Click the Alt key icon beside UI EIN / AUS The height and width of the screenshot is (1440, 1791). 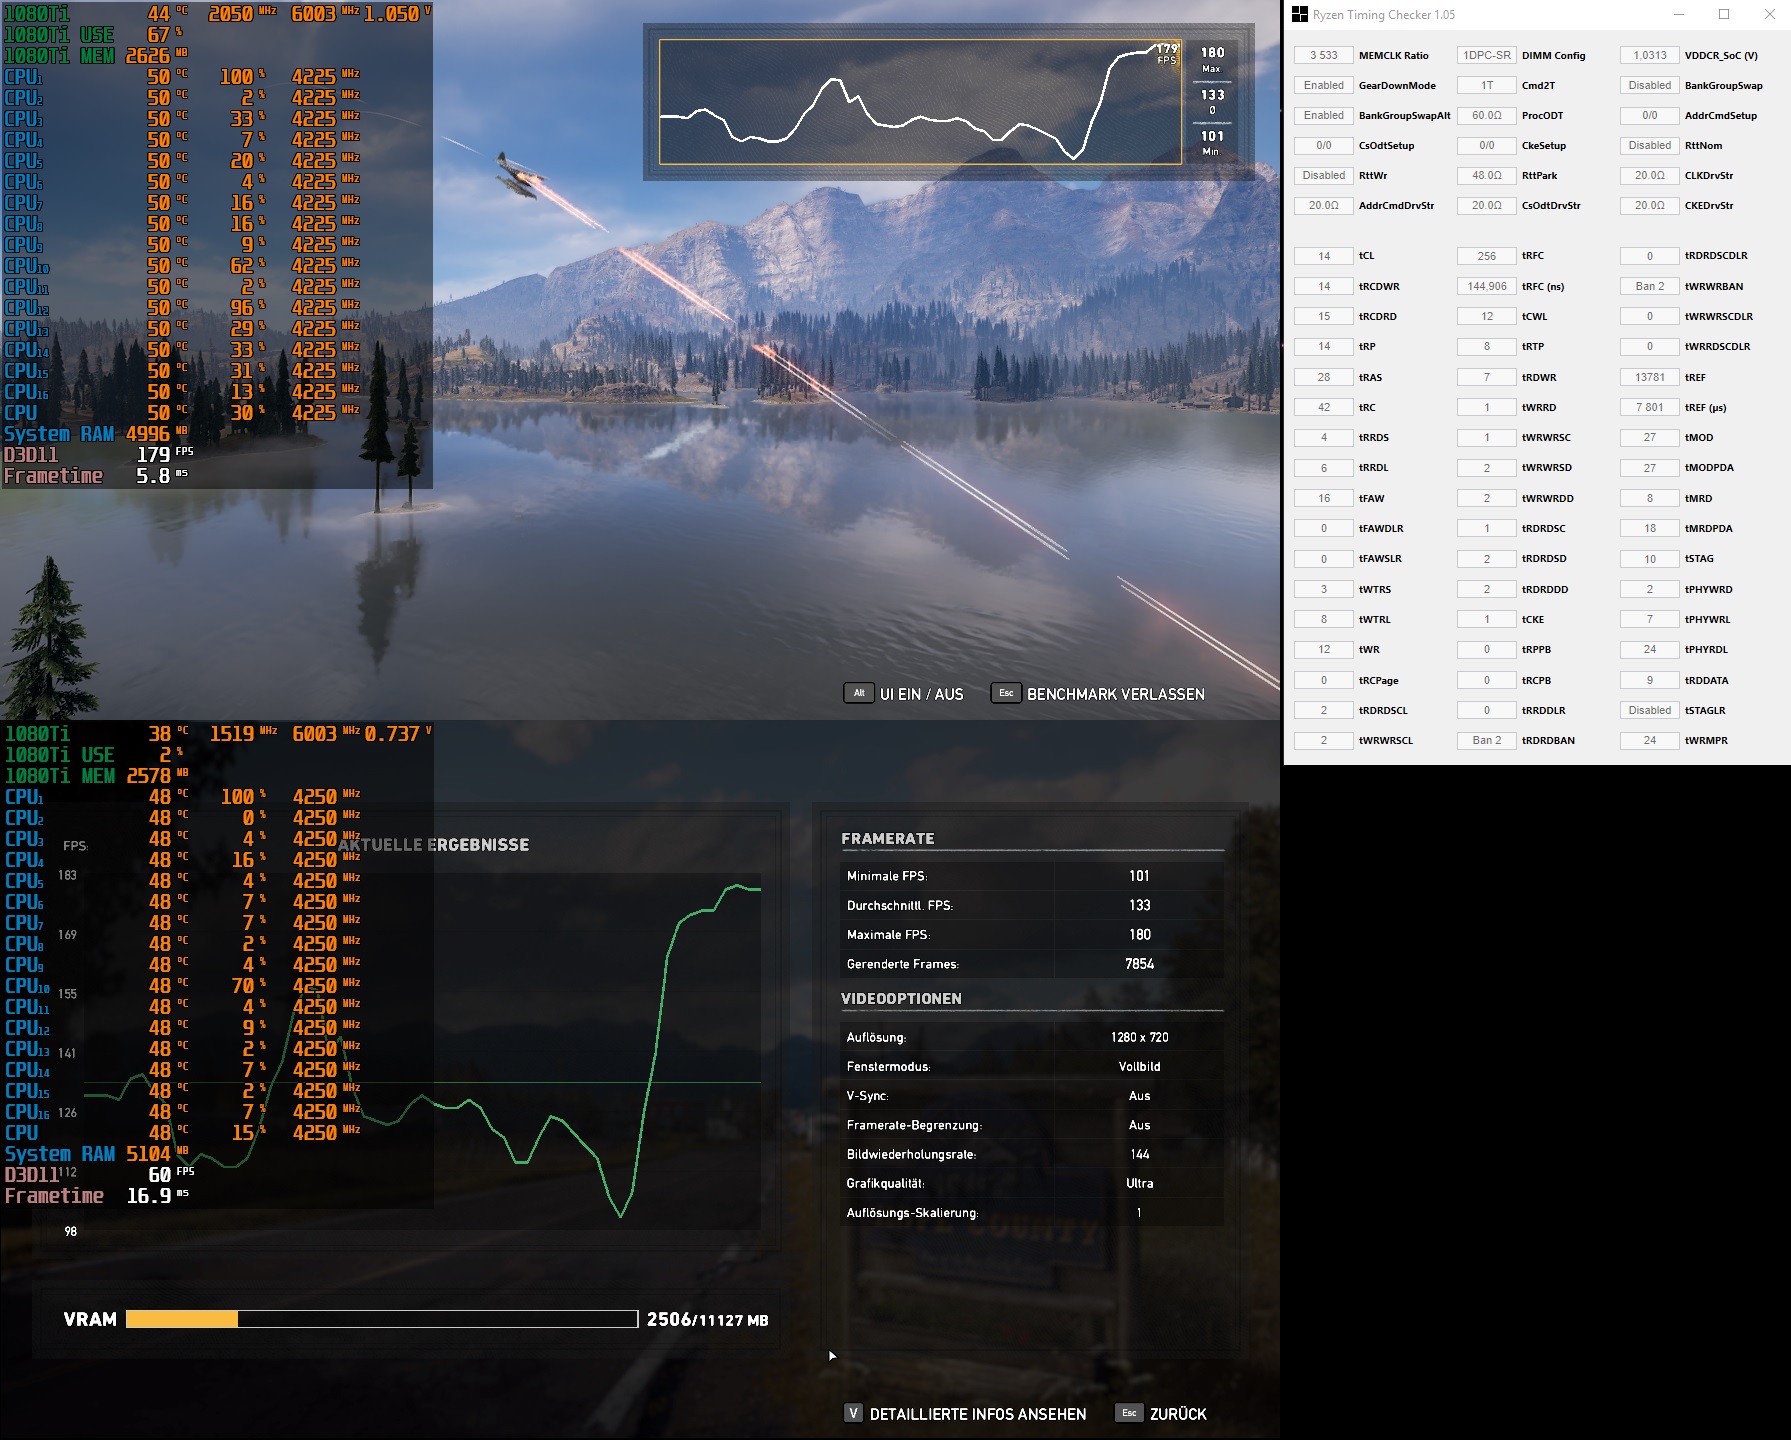coord(859,693)
